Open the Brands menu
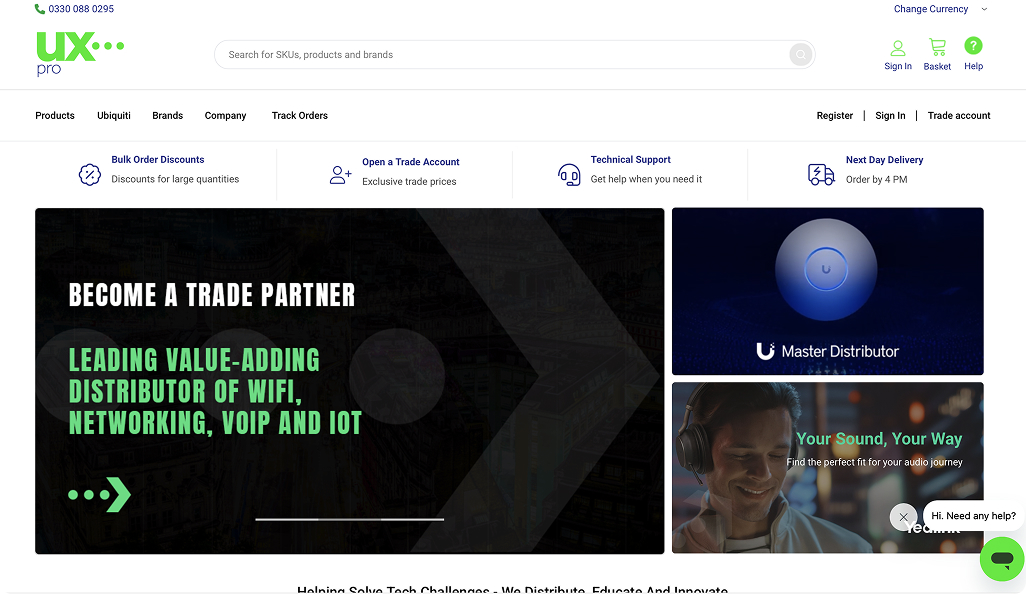 tap(167, 116)
